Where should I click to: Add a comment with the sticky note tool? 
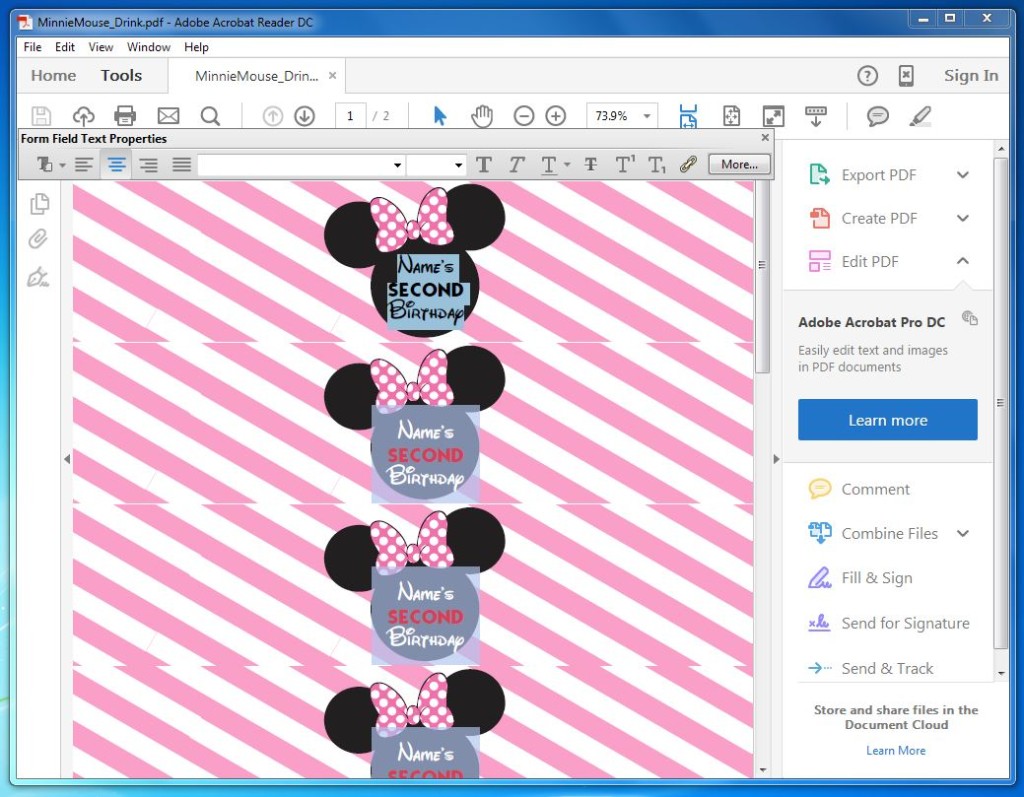[877, 116]
